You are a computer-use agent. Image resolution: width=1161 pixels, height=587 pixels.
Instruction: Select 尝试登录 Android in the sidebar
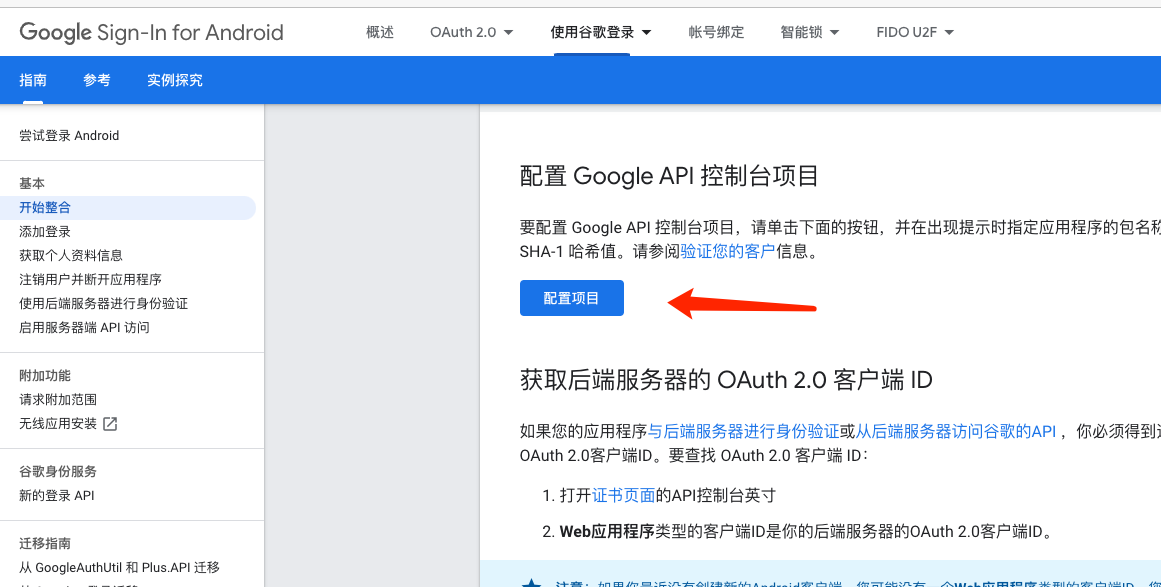(x=69, y=135)
